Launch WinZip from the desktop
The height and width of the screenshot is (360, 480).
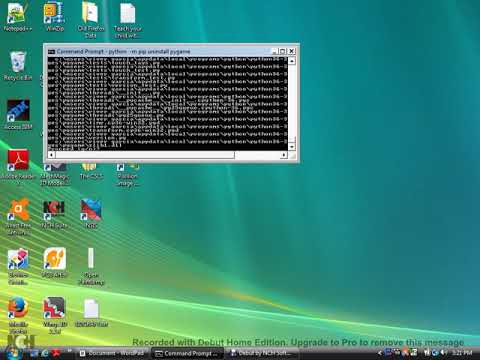point(54,17)
